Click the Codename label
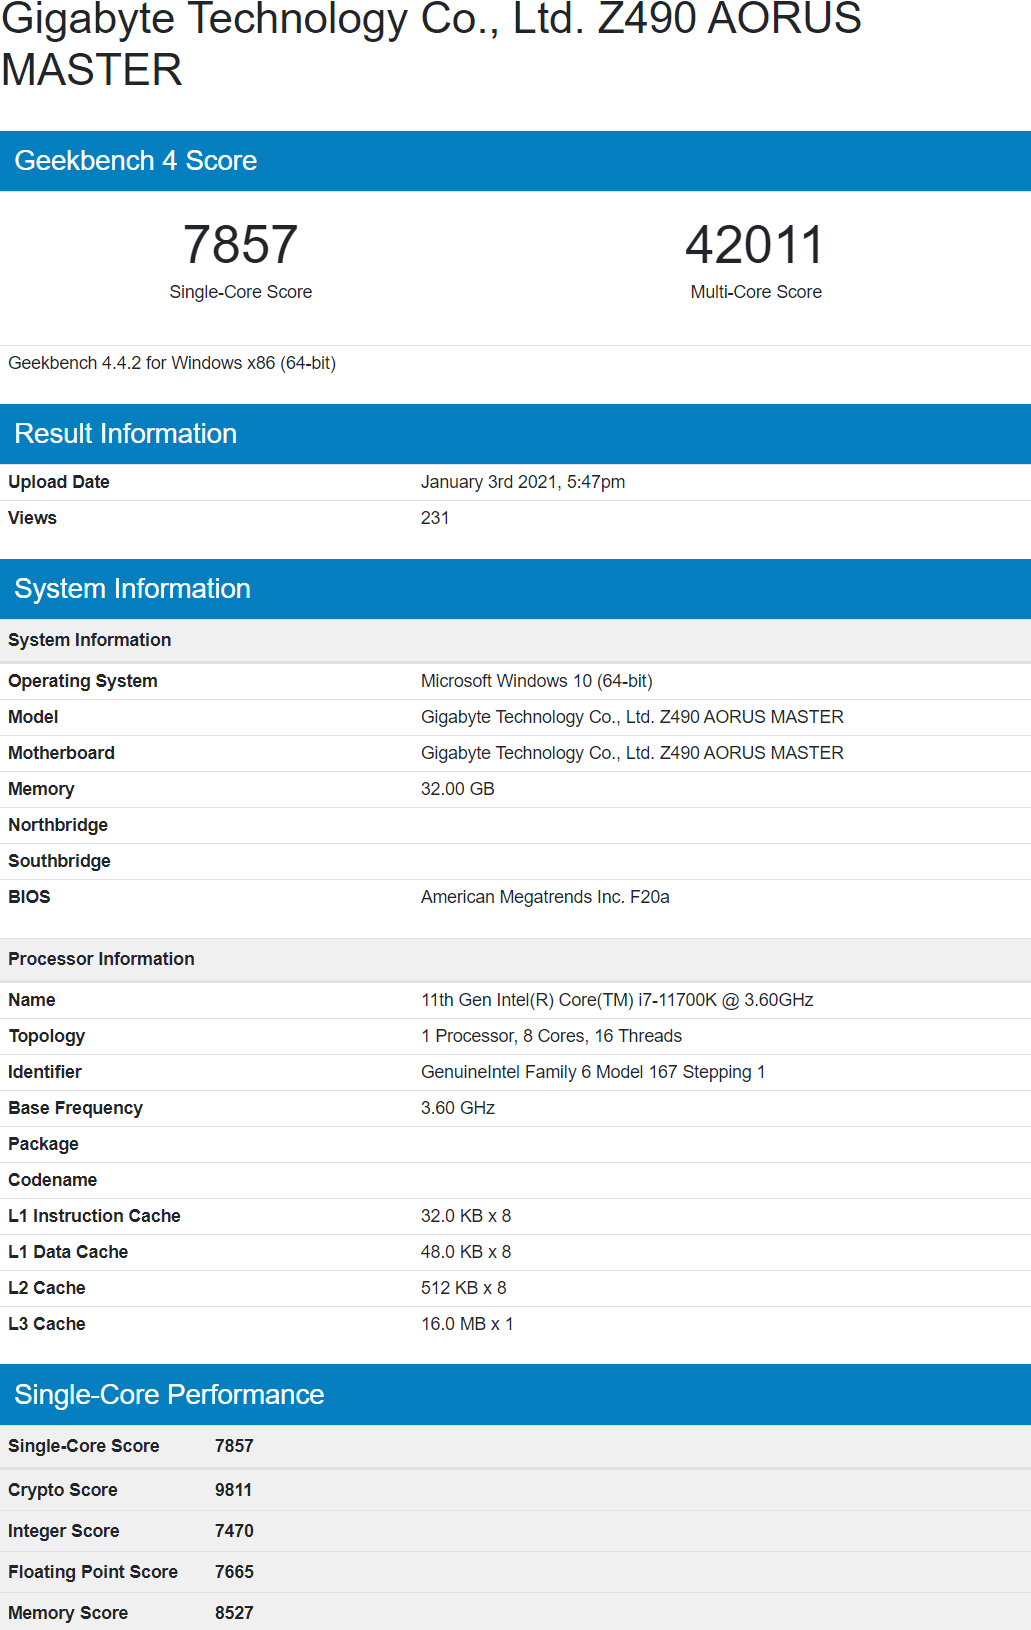Image resolution: width=1031 pixels, height=1630 pixels. coord(53,1180)
